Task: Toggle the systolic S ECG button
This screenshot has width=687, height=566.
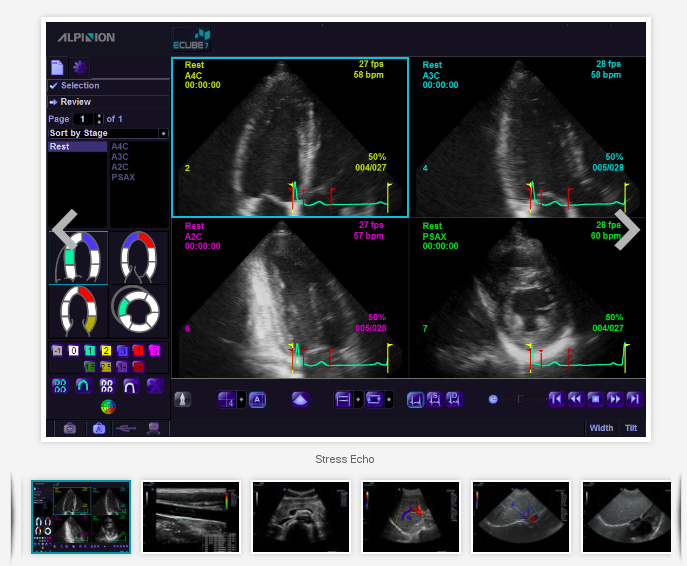Action: pyautogui.click(x=434, y=400)
